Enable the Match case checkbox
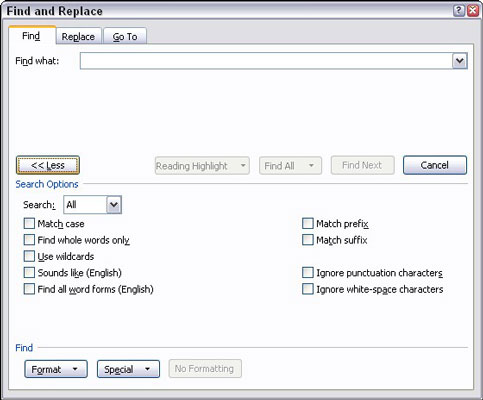The height and width of the screenshot is (400, 483). (x=29, y=223)
